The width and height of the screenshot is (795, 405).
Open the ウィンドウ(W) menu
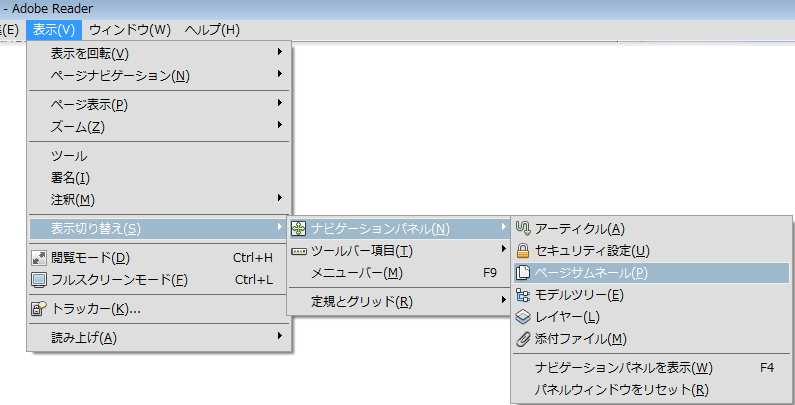pyautogui.click(x=130, y=30)
